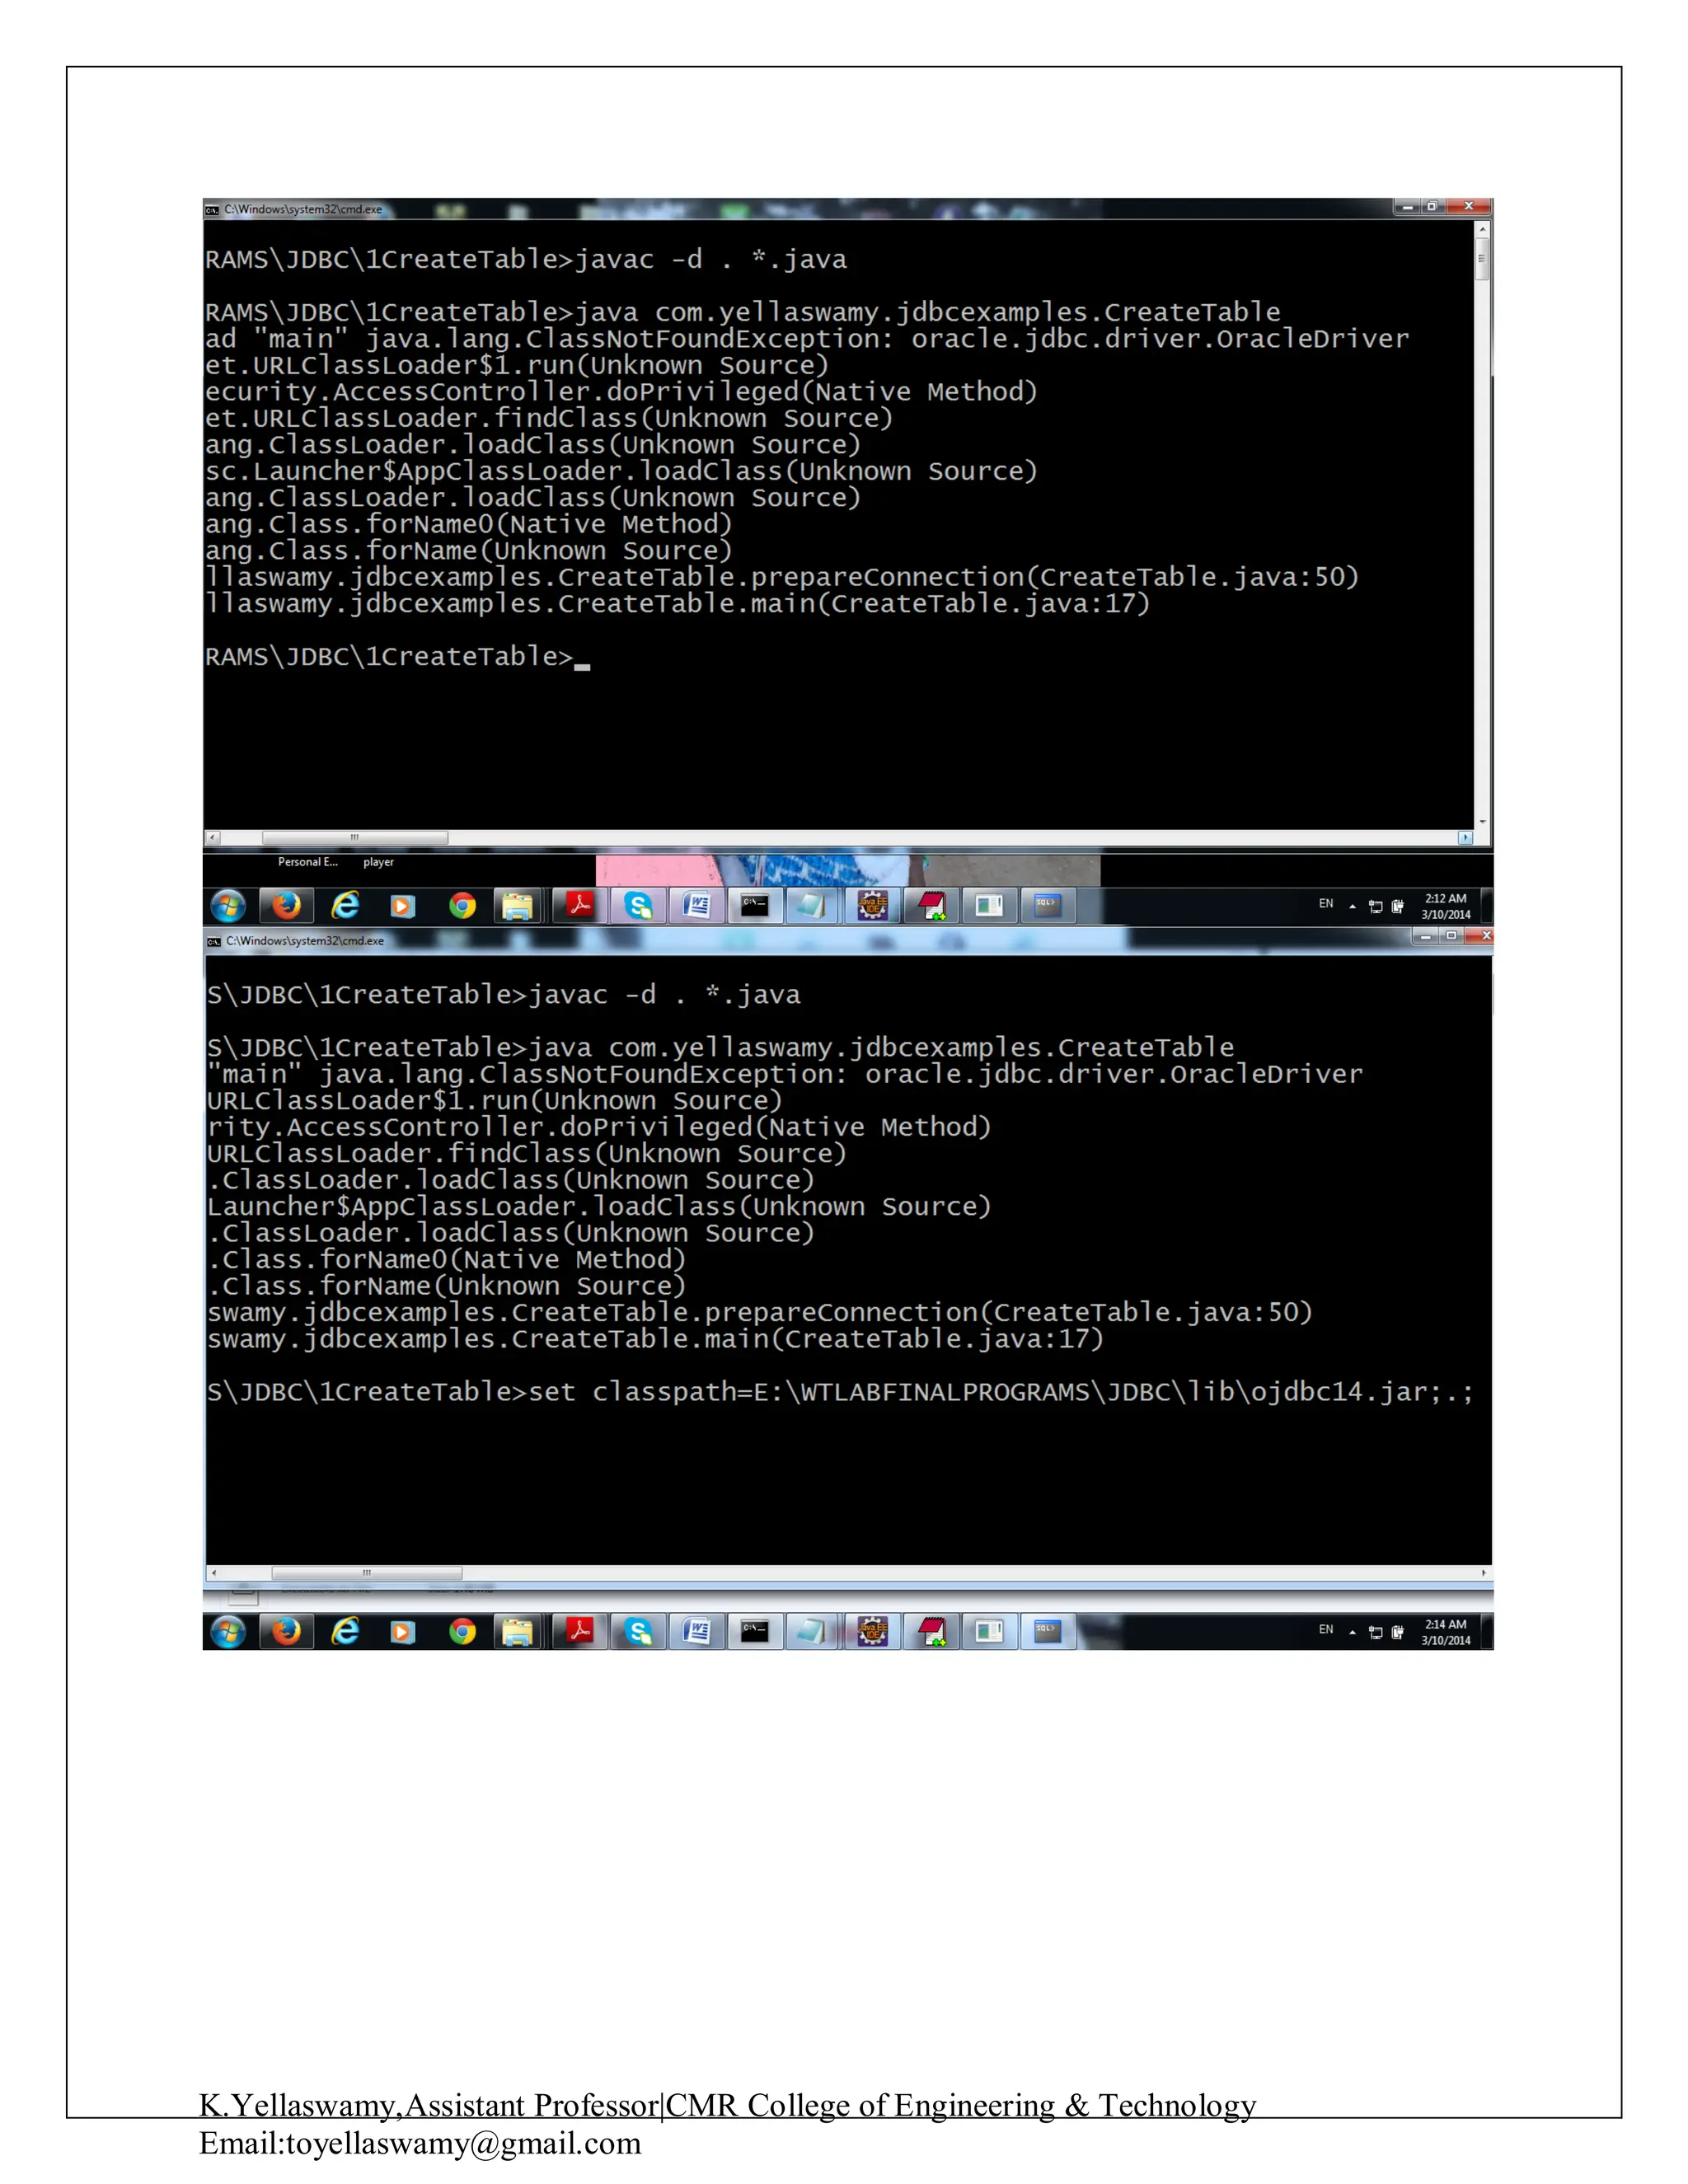Launch Internet Explorer from the 2:12 AM taskbar
The height and width of the screenshot is (2184, 1688).
pyautogui.click(x=345, y=905)
